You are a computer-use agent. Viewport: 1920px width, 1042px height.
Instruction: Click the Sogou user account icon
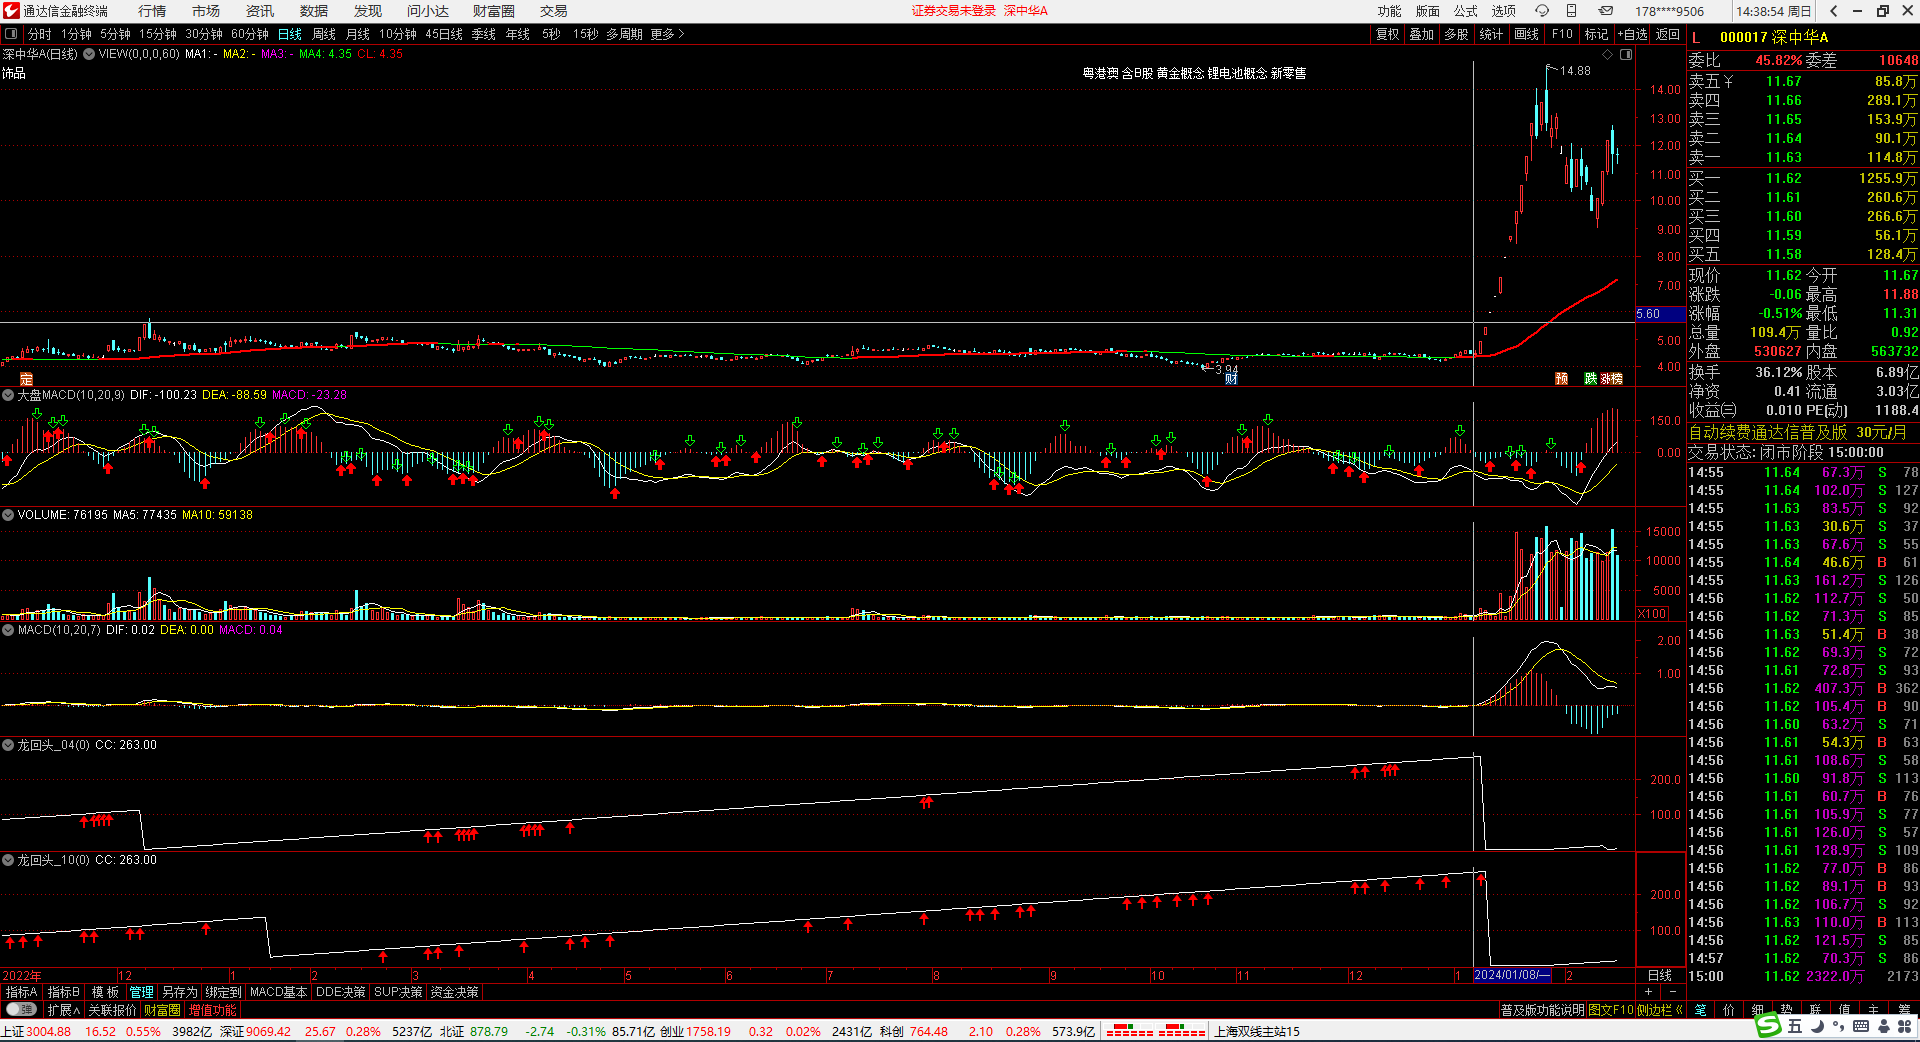[x=1882, y=1026]
